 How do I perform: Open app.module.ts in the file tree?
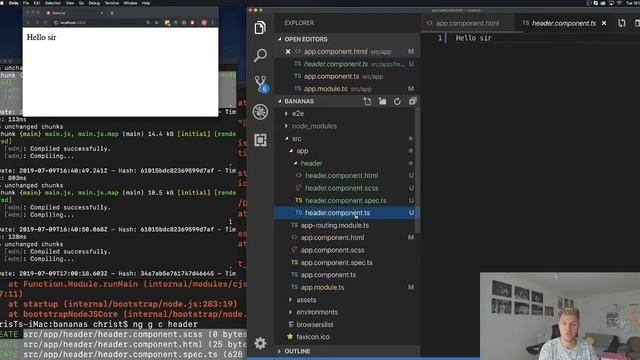(x=322, y=287)
